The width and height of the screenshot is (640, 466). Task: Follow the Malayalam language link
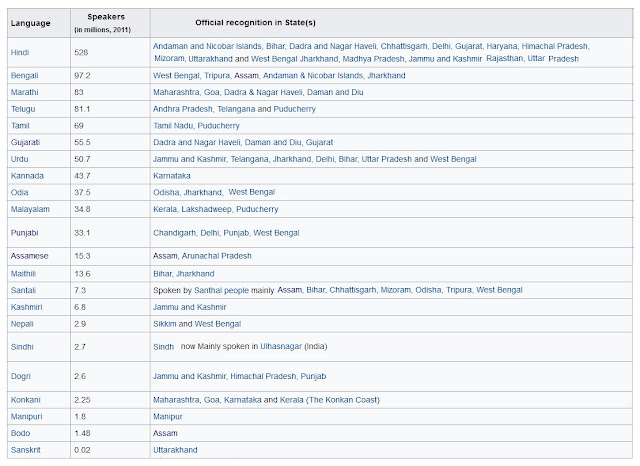pos(30,209)
